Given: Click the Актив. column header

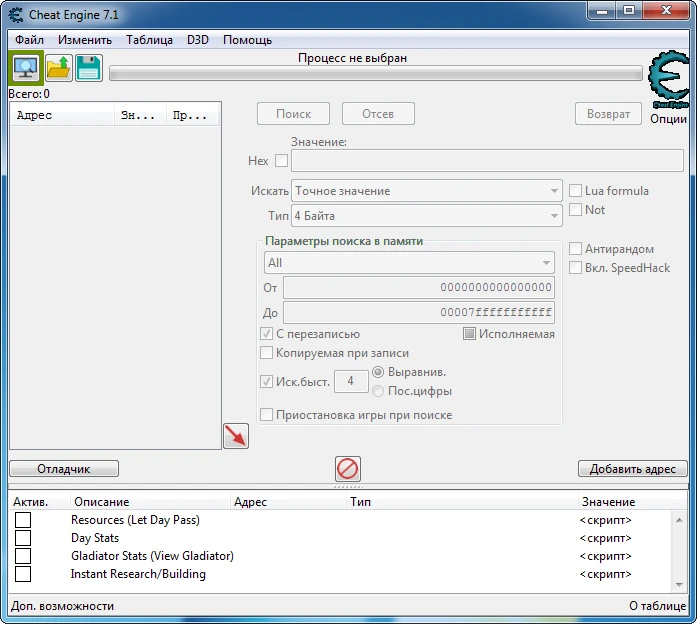Looking at the screenshot, I should (40, 502).
